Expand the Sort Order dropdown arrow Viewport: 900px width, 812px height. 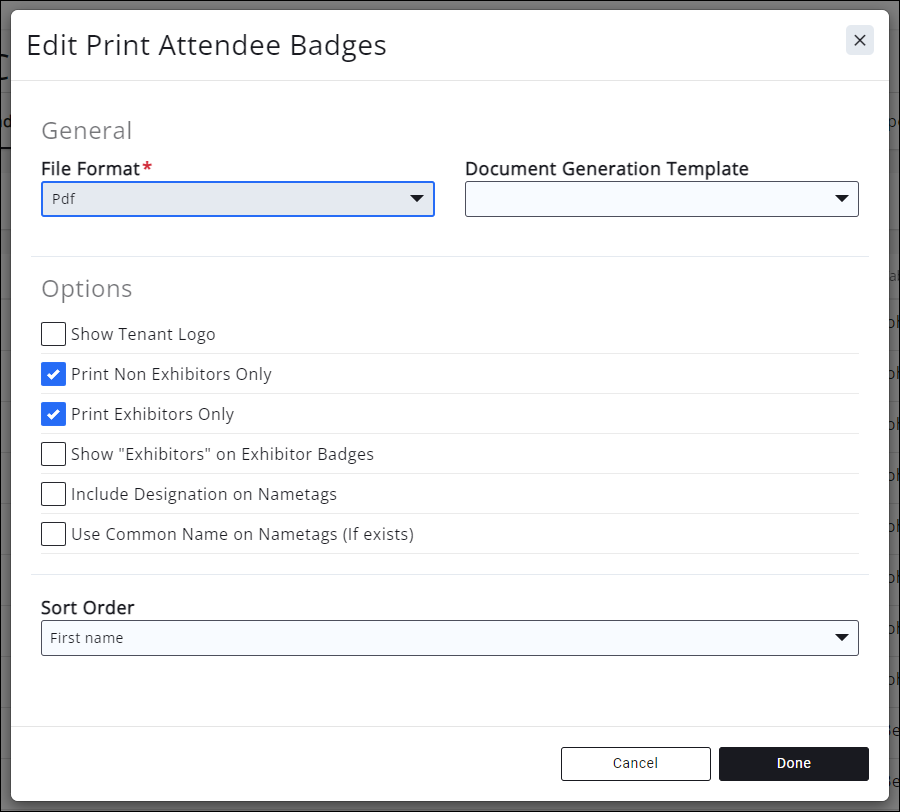click(x=841, y=638)
